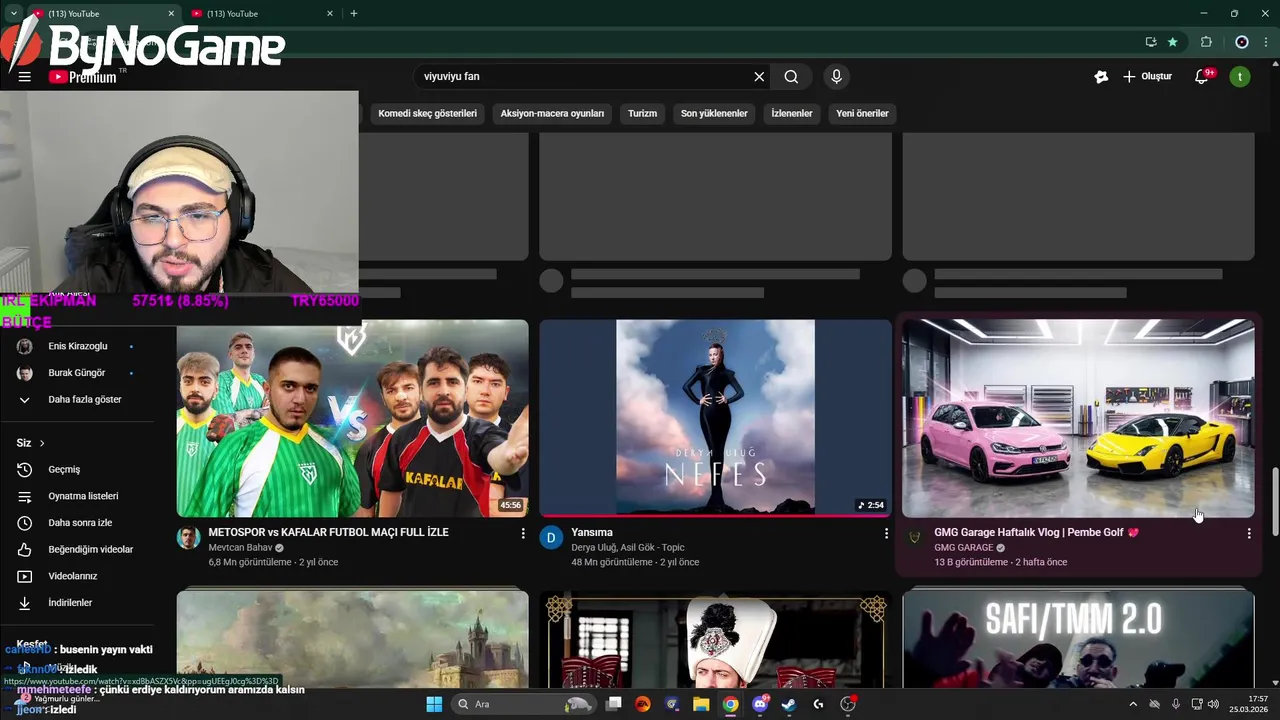Select the 'İzlenenler' filter chip
Image resolution: width=1280 pixels, height=720 pixels.
[792, 113]
